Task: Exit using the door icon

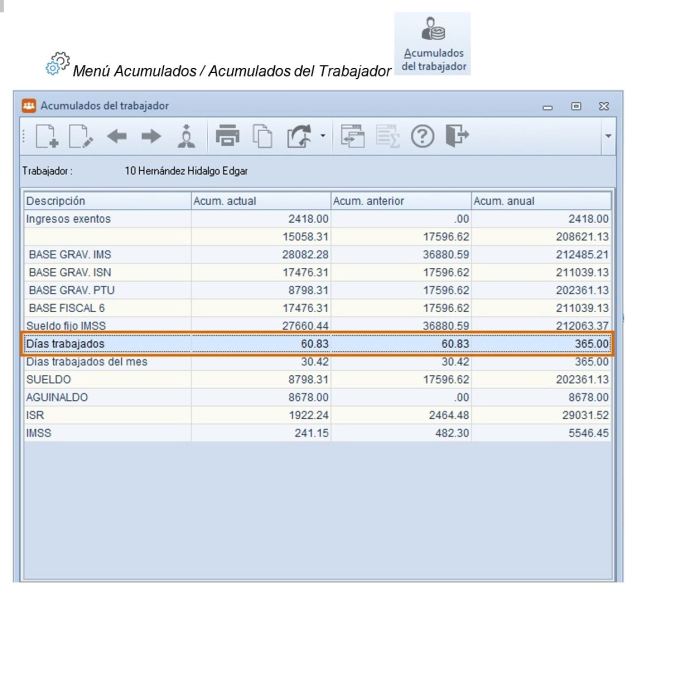Action: (457, 136)
